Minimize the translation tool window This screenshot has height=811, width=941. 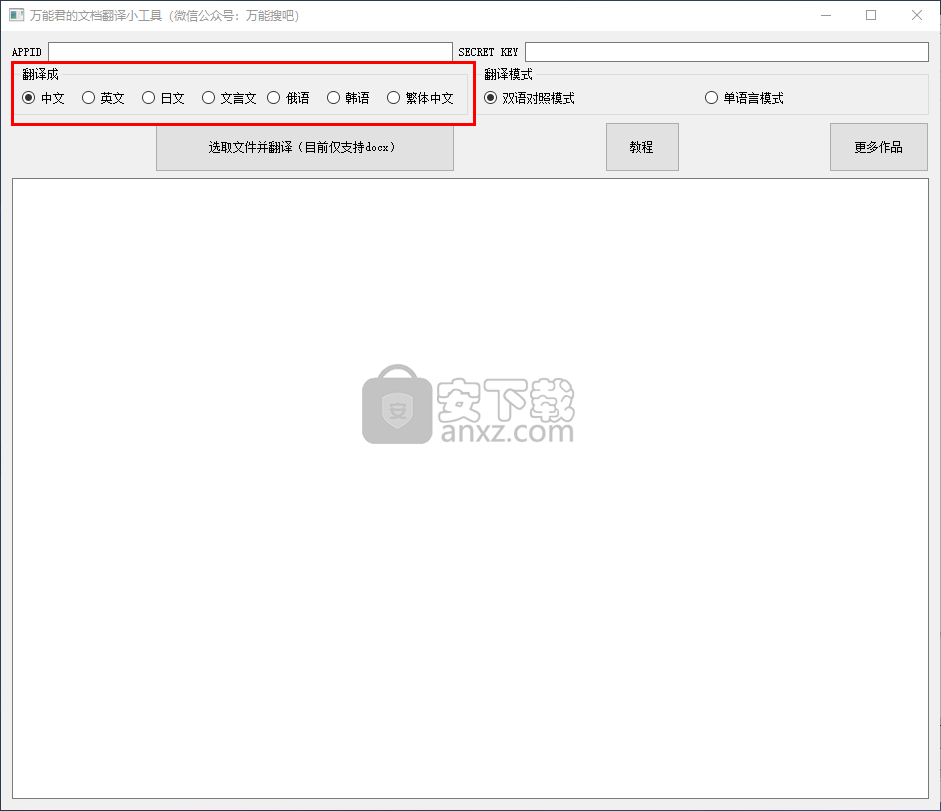point(826,15)
